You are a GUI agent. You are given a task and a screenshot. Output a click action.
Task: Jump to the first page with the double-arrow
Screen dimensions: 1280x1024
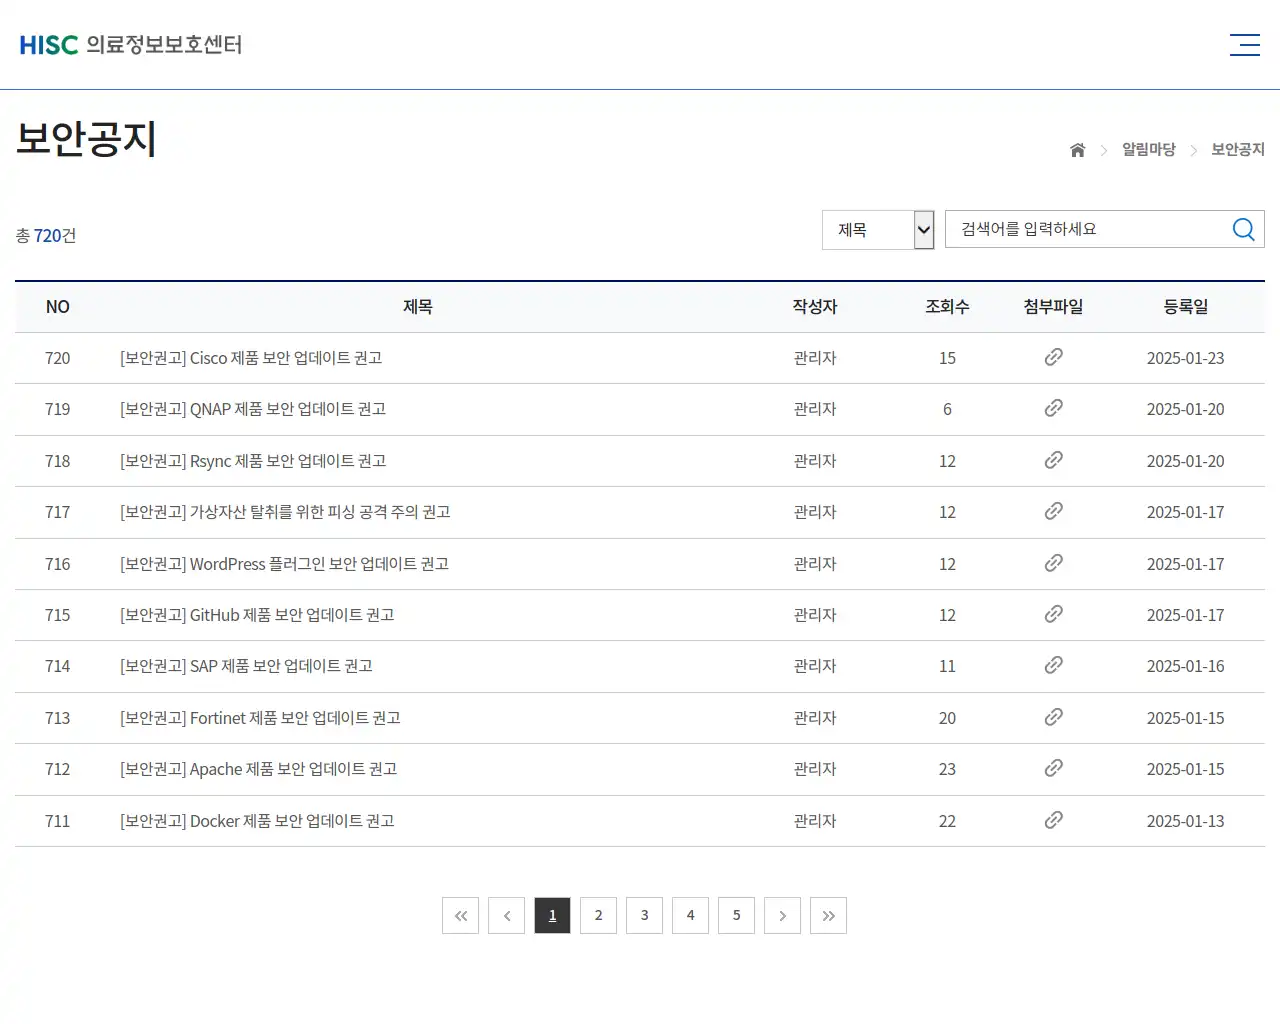pyautogui.click(x=460, y=915)
